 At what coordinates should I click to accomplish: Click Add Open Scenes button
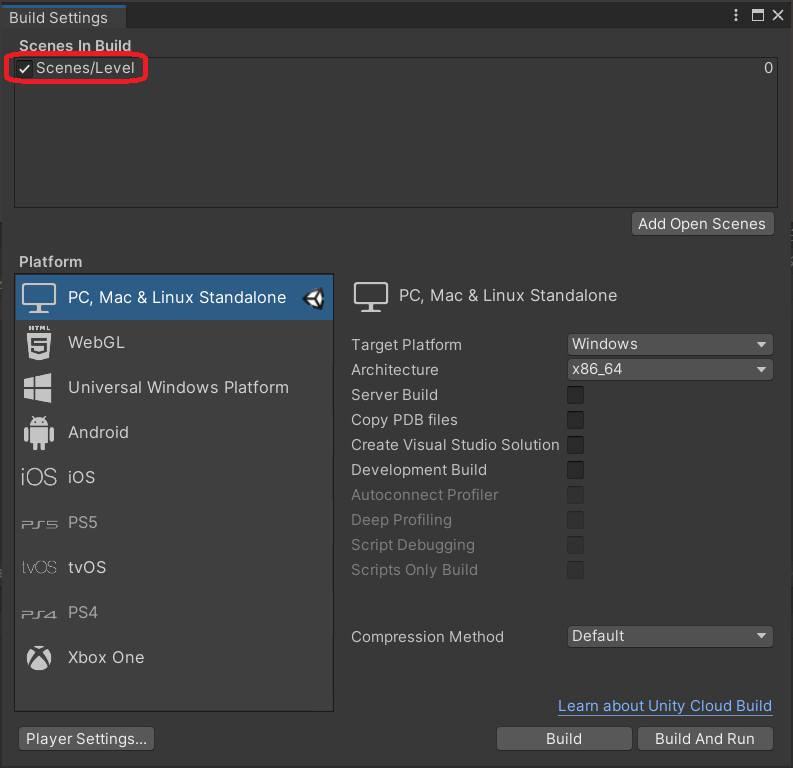(x=702, y=224)
